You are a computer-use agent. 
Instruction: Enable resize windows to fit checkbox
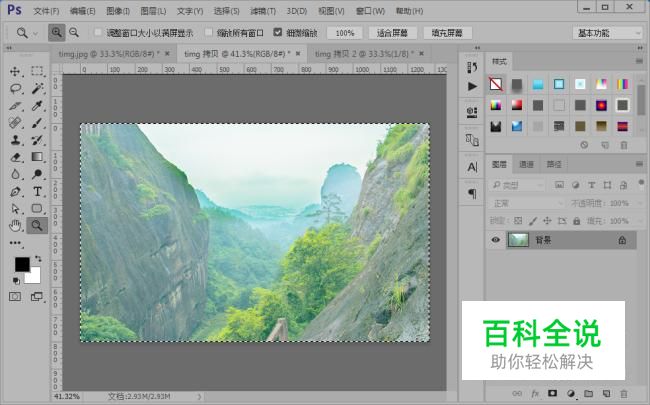98,32
